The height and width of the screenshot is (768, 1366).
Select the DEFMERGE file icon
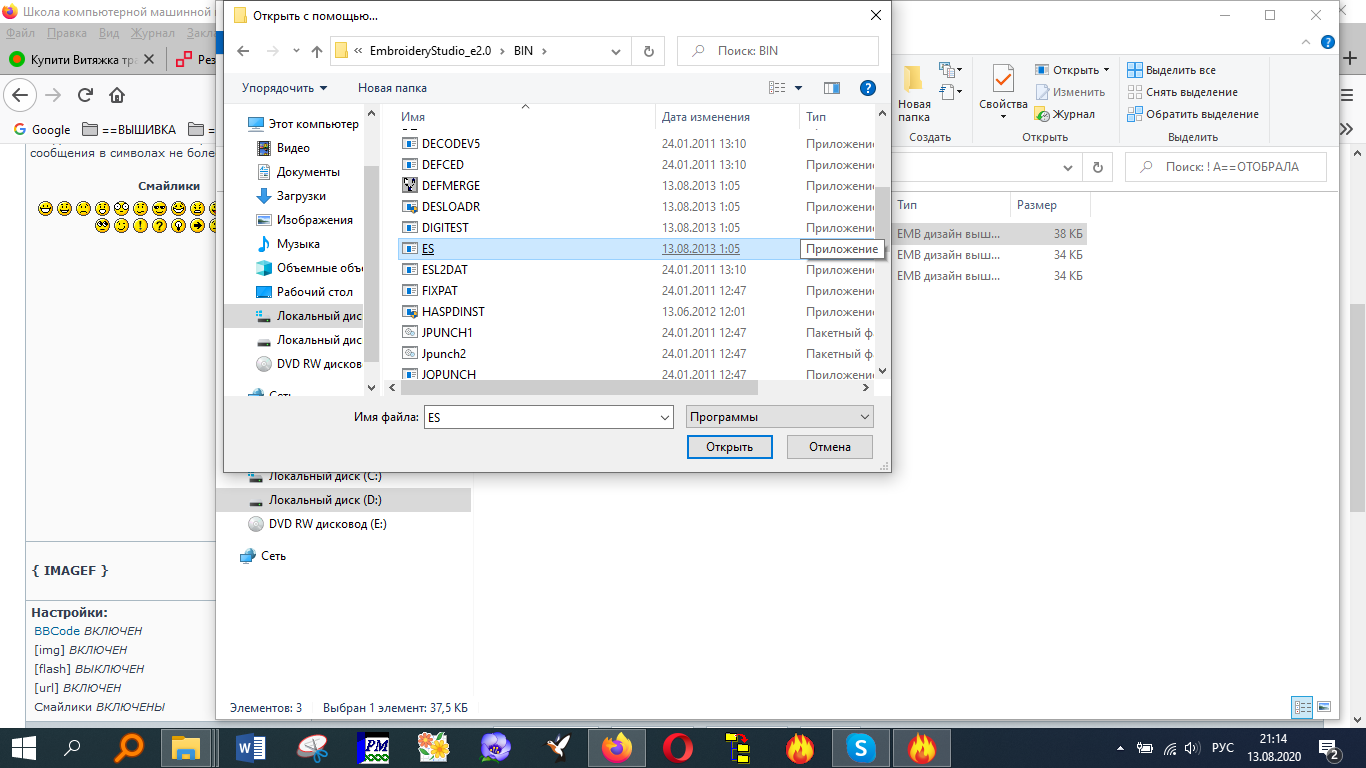coord(410,185)
